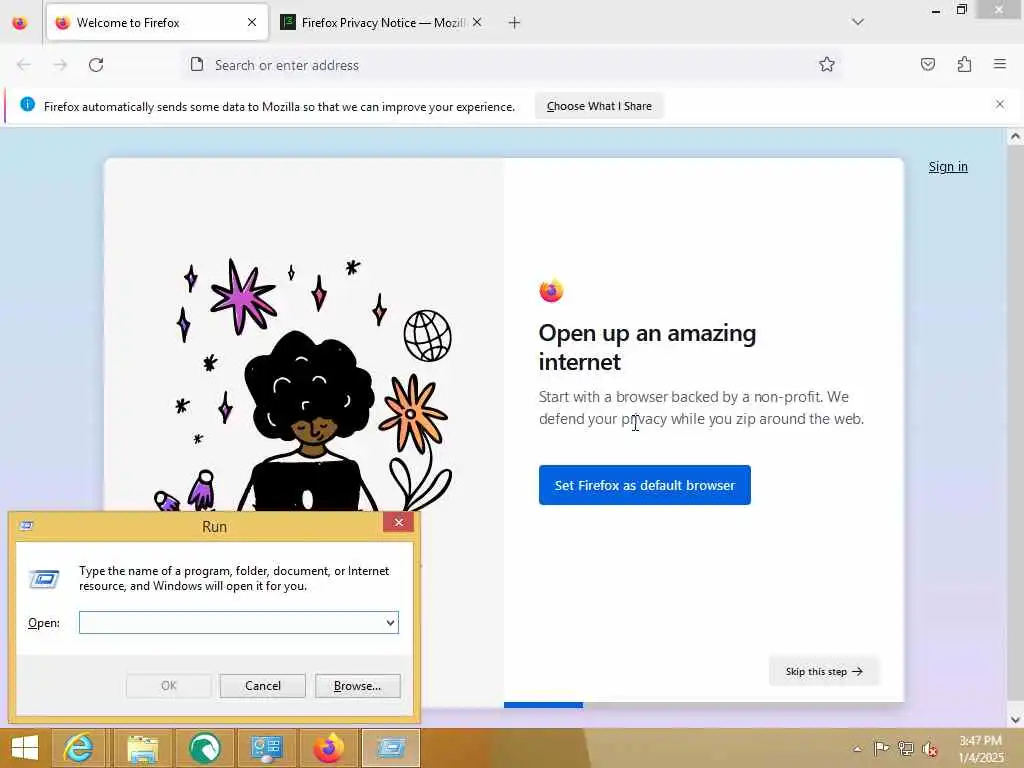Open the Windows Start button
Image resolution: width=1024 pixels, height=768 pixels.
25,748
